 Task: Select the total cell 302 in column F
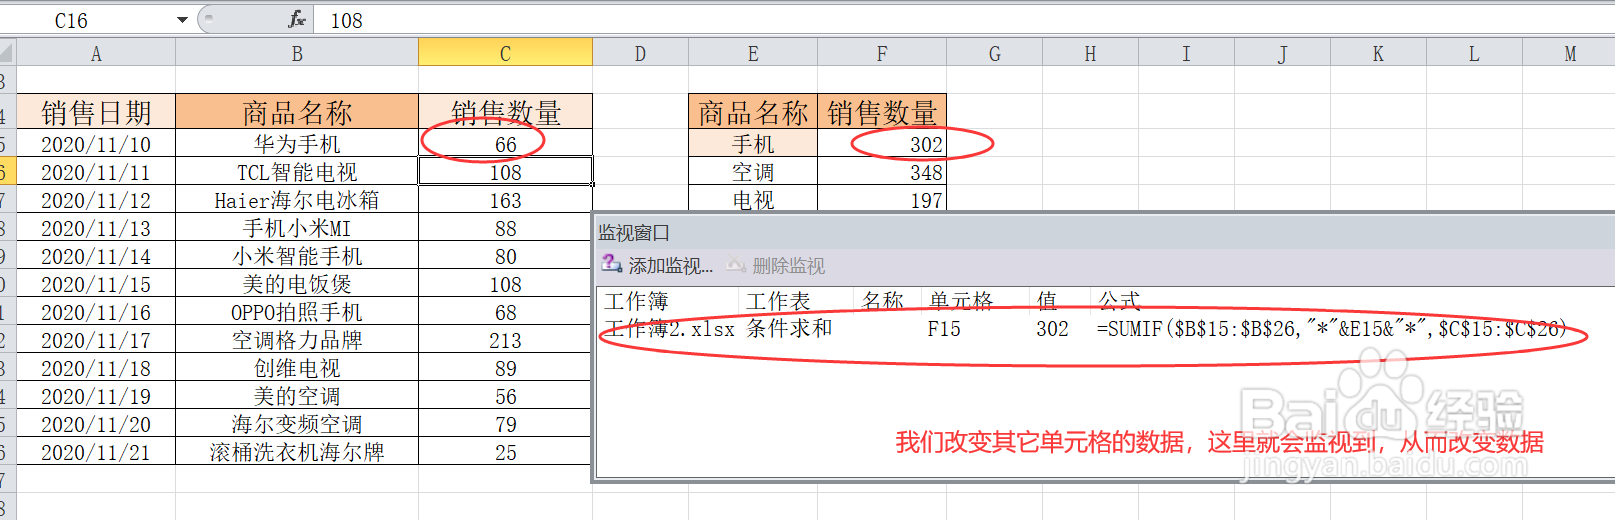pyautogui.click(x=882, y=144)
